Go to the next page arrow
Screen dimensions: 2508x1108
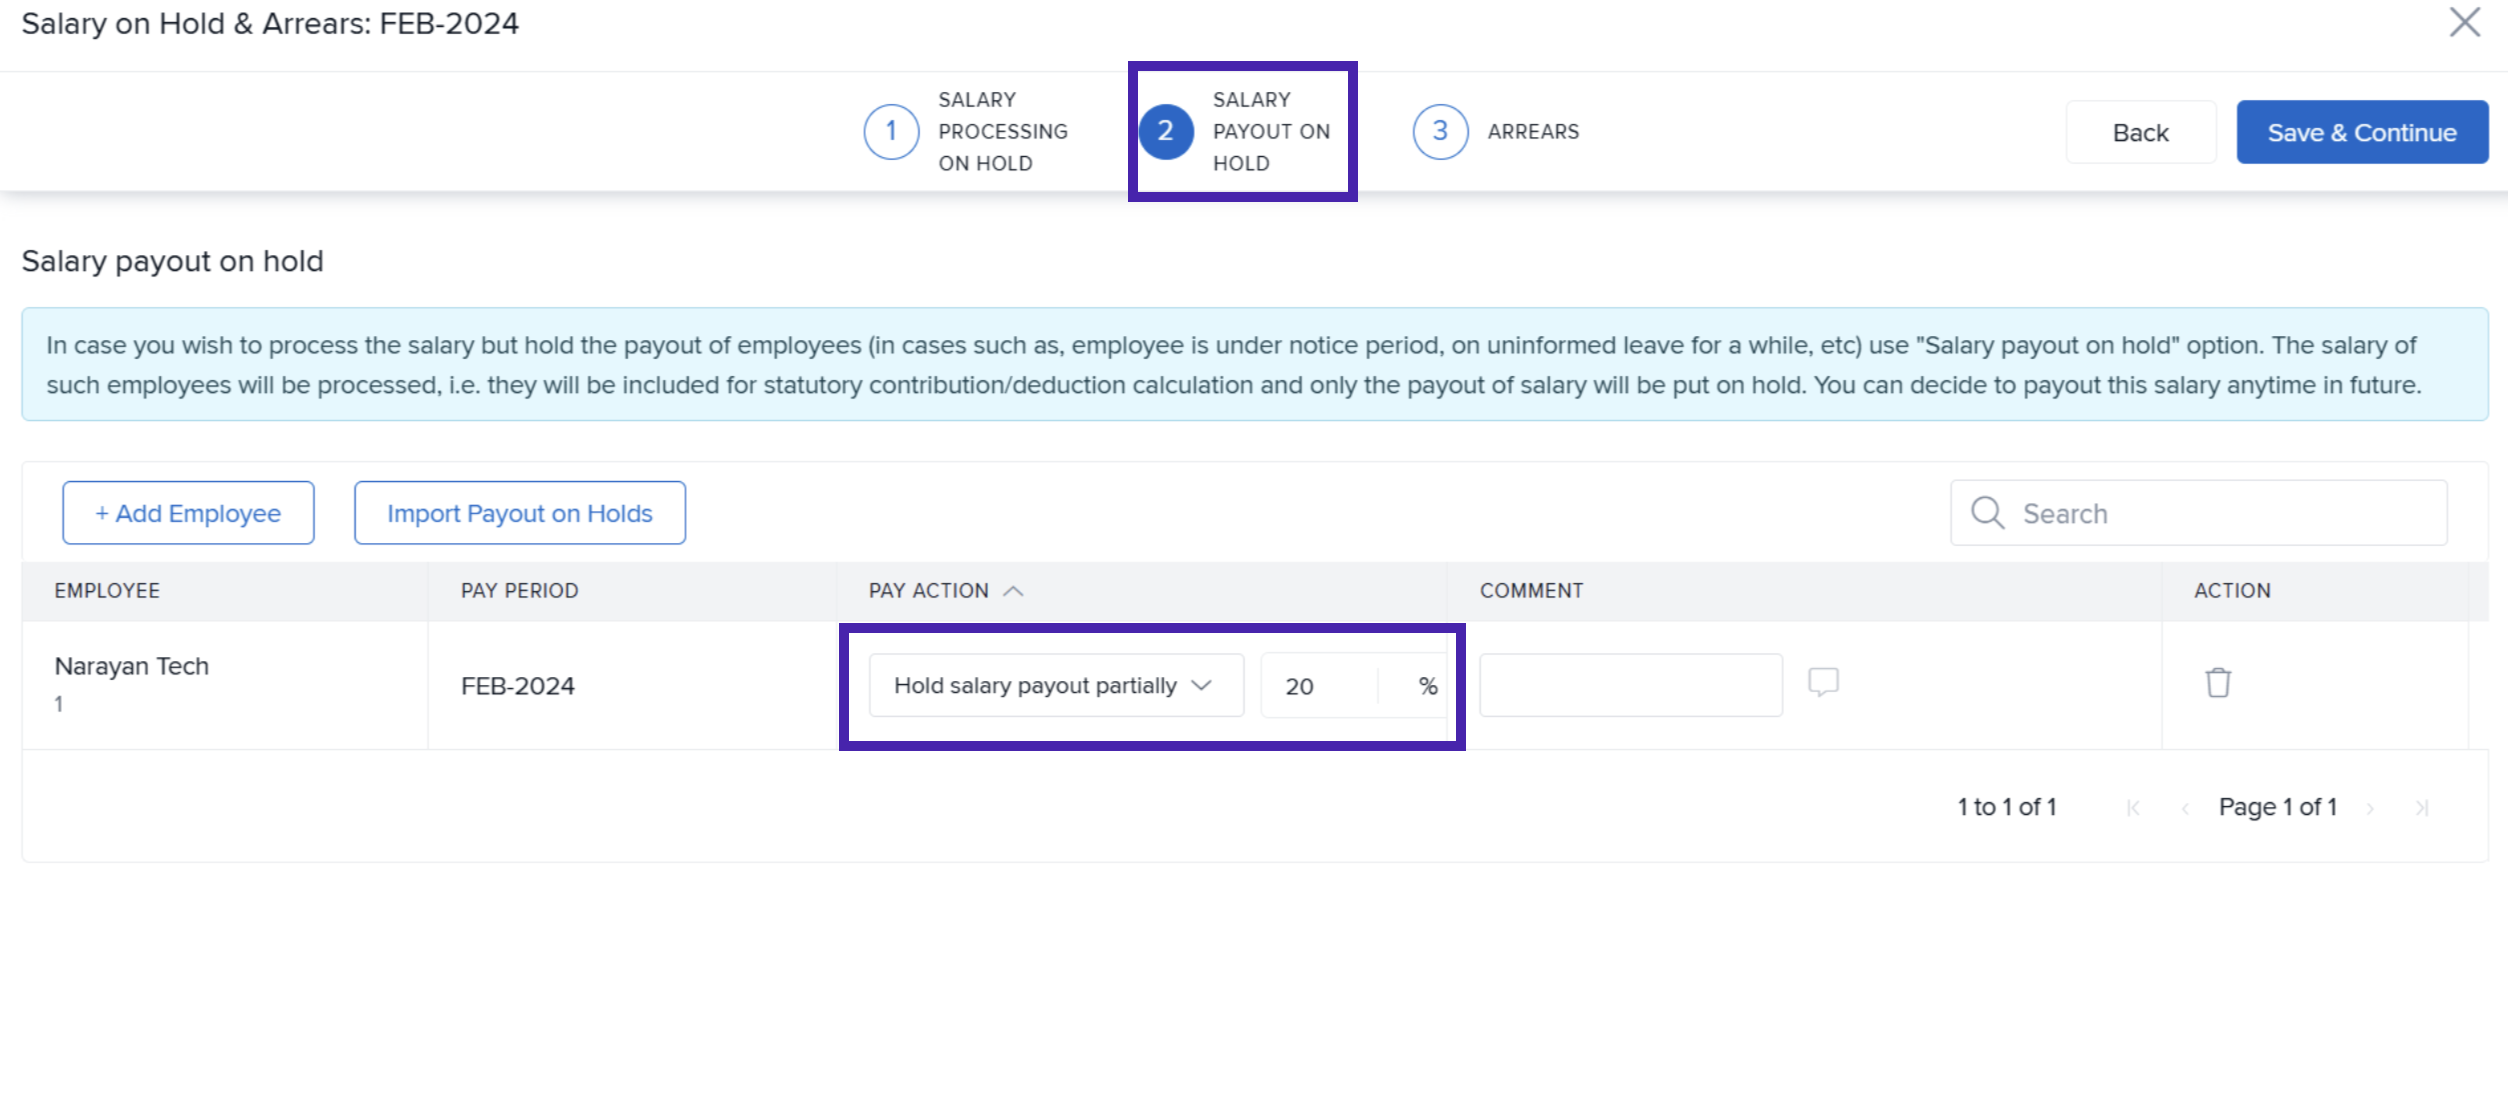tap(2370, 808)
